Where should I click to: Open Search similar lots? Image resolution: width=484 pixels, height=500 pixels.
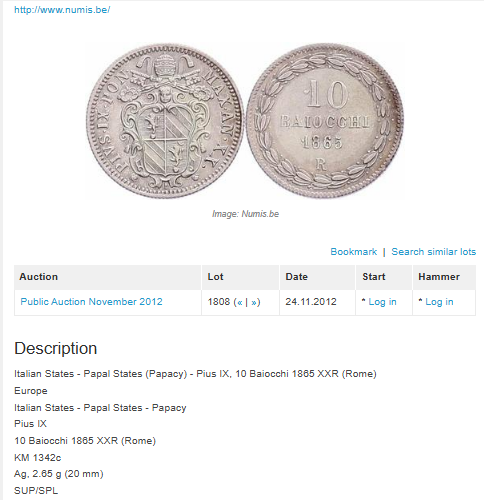pyautogui.click(x=433, y=252)
